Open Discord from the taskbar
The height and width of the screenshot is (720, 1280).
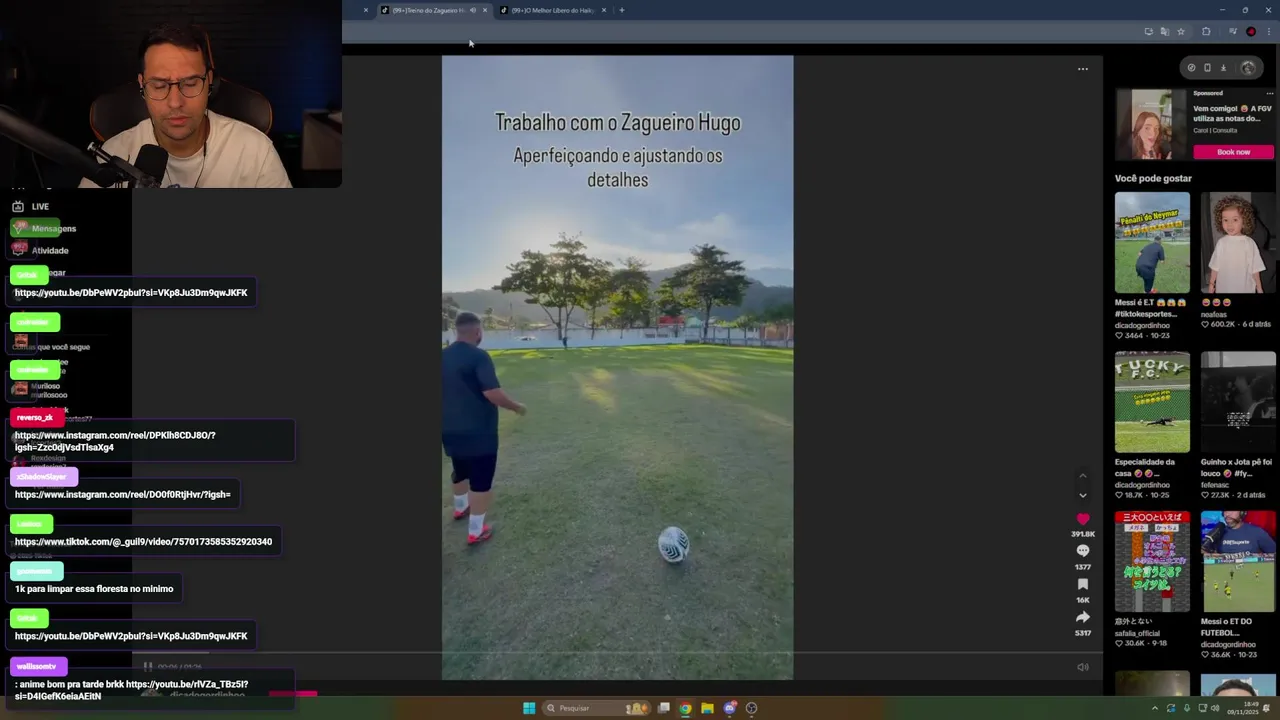coord(729,708)
